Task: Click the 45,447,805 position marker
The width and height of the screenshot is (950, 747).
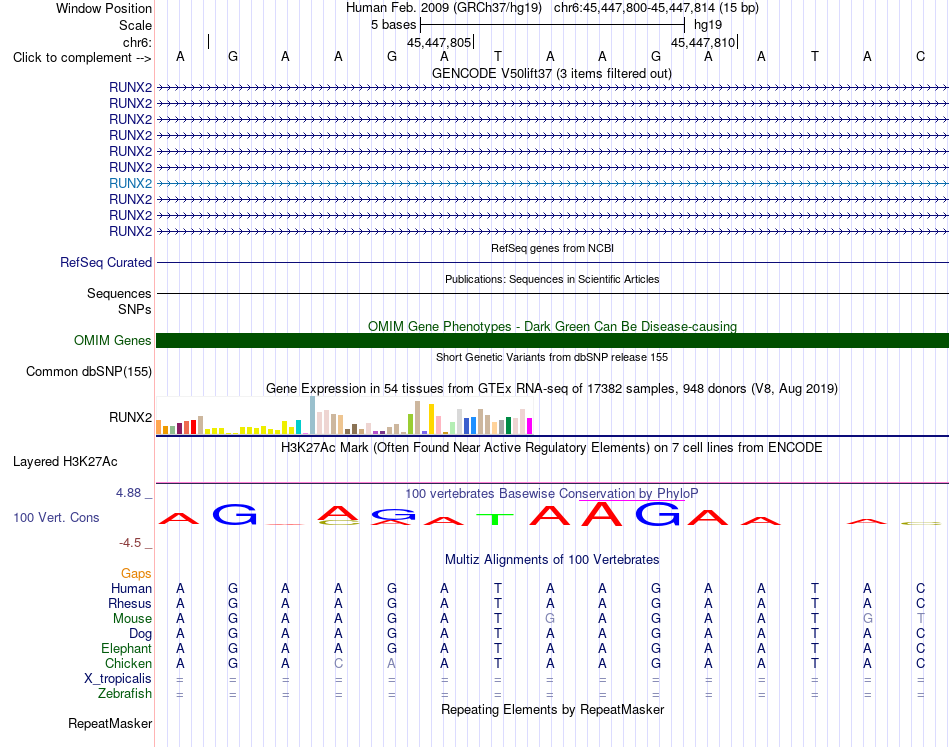Action: 439,42
